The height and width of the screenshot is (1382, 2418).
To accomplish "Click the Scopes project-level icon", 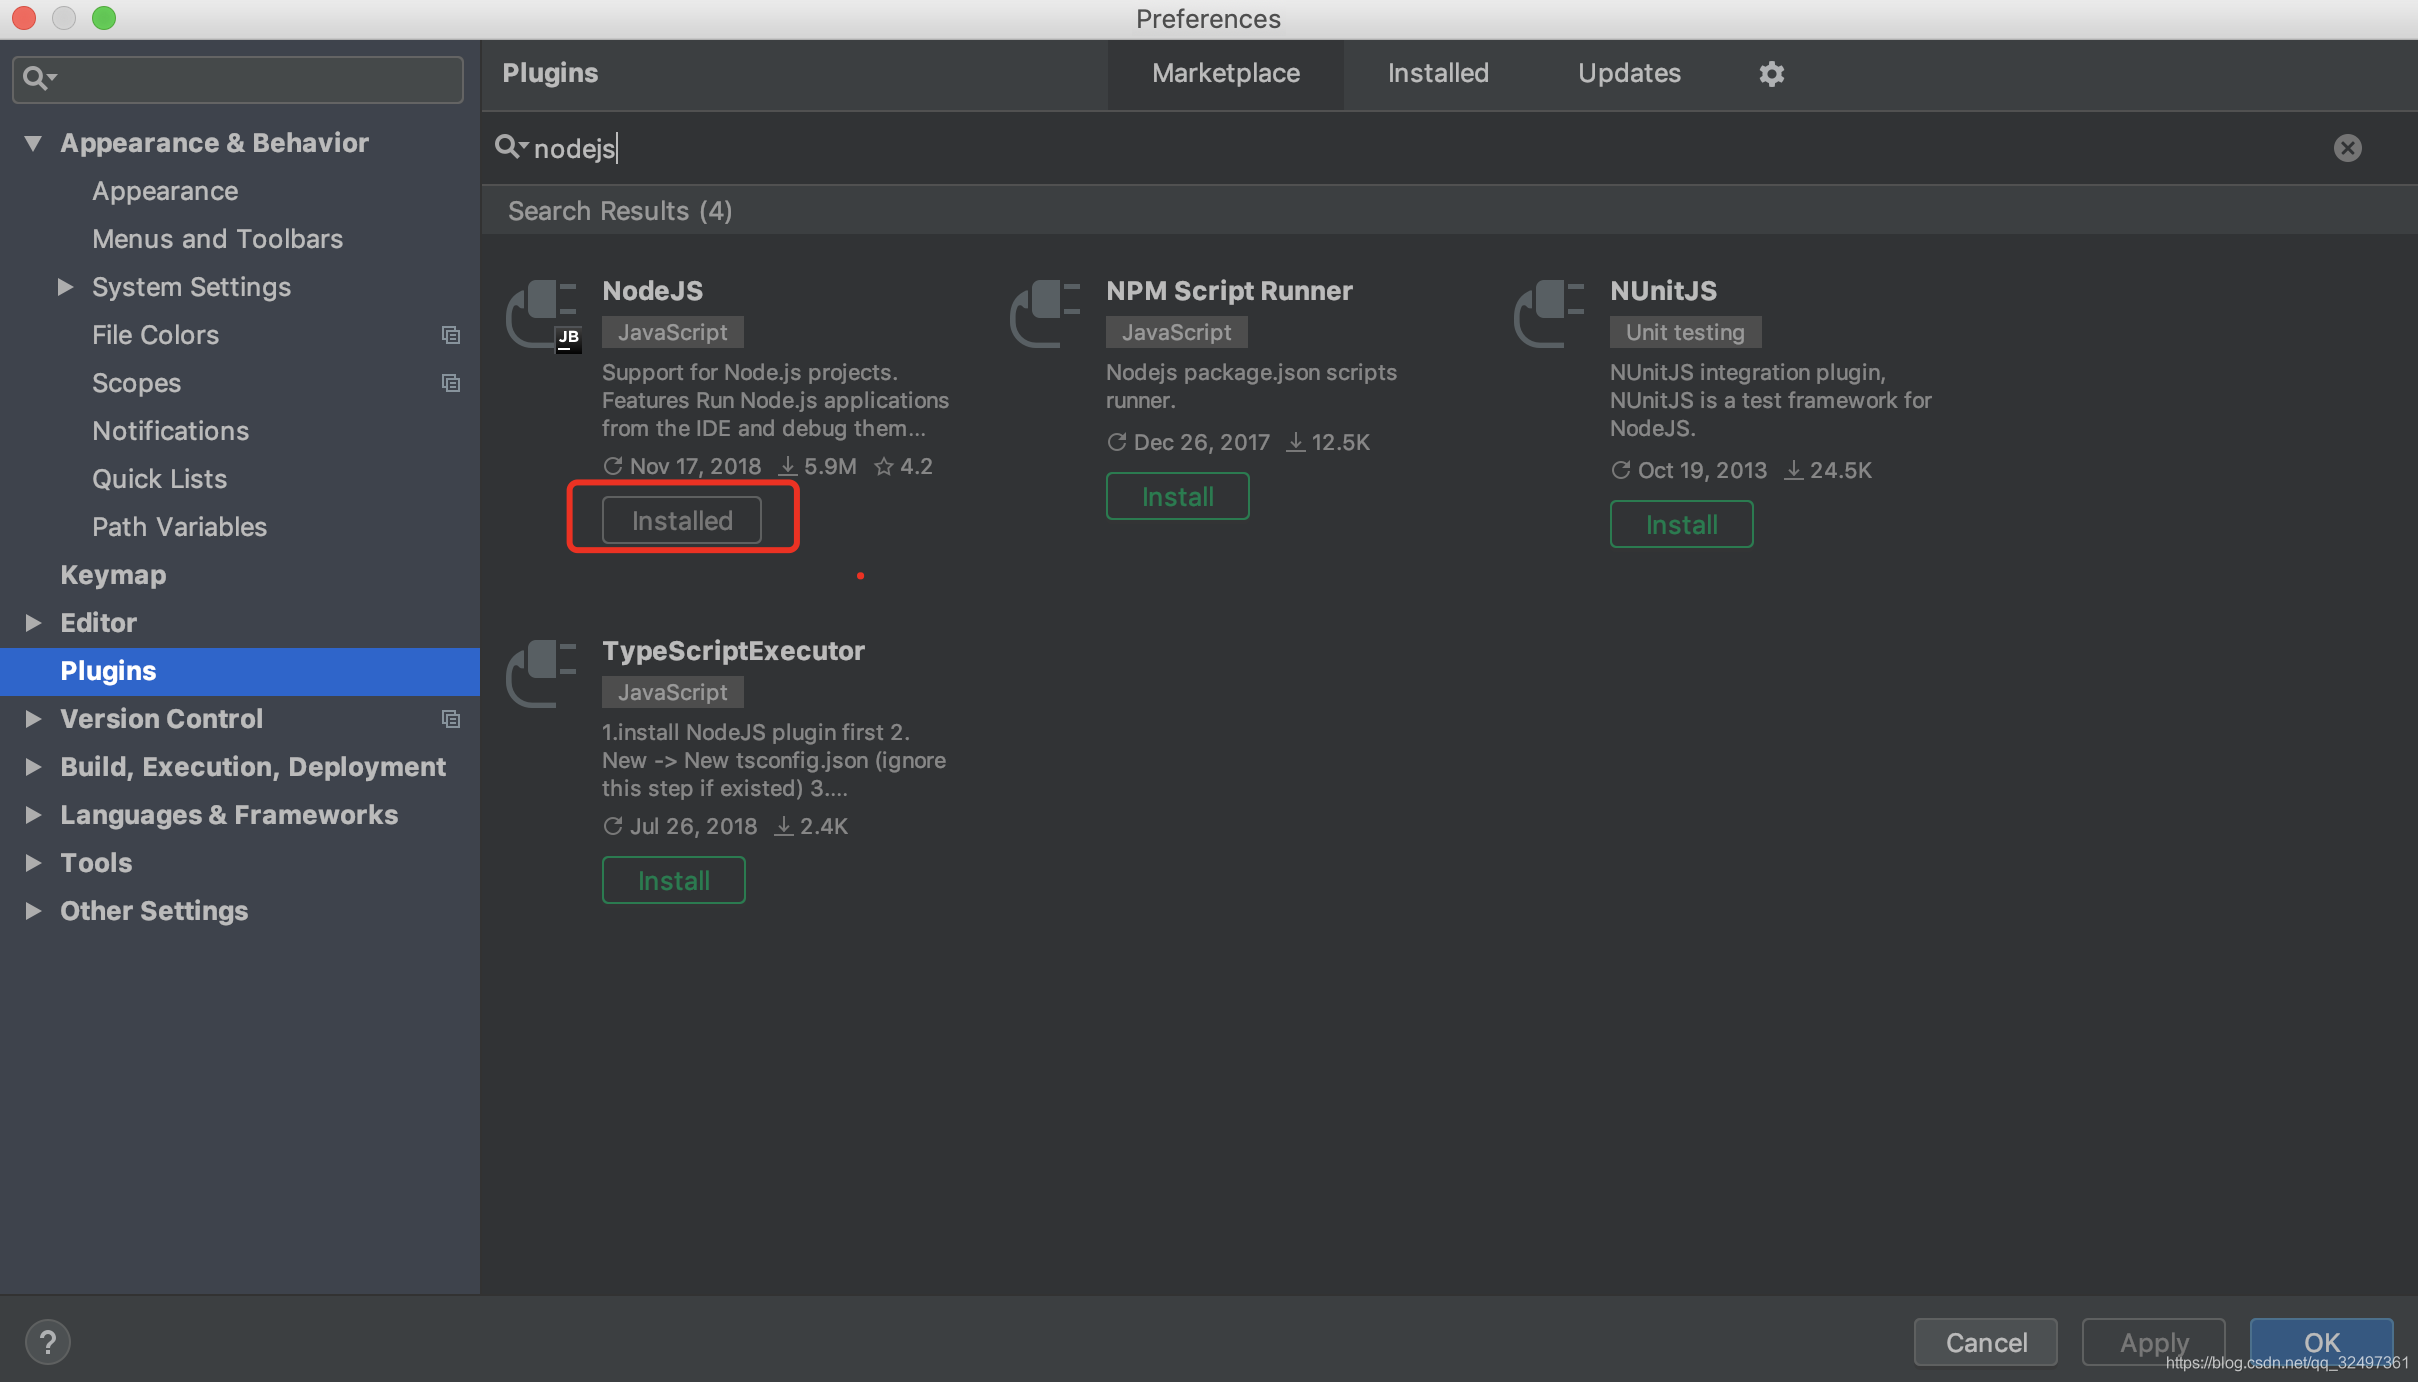I will (x=451, y=383).
